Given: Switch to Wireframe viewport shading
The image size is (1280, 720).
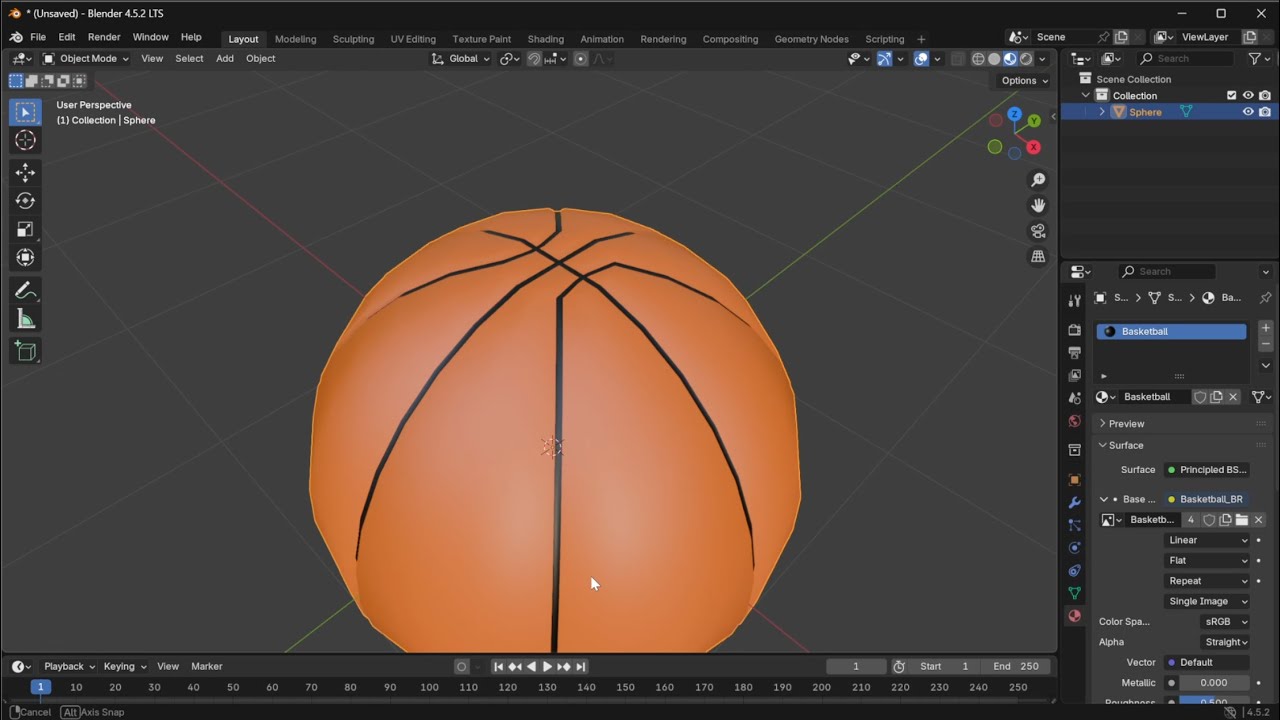Looking at the screenshot, I should (x=978, y=58).
